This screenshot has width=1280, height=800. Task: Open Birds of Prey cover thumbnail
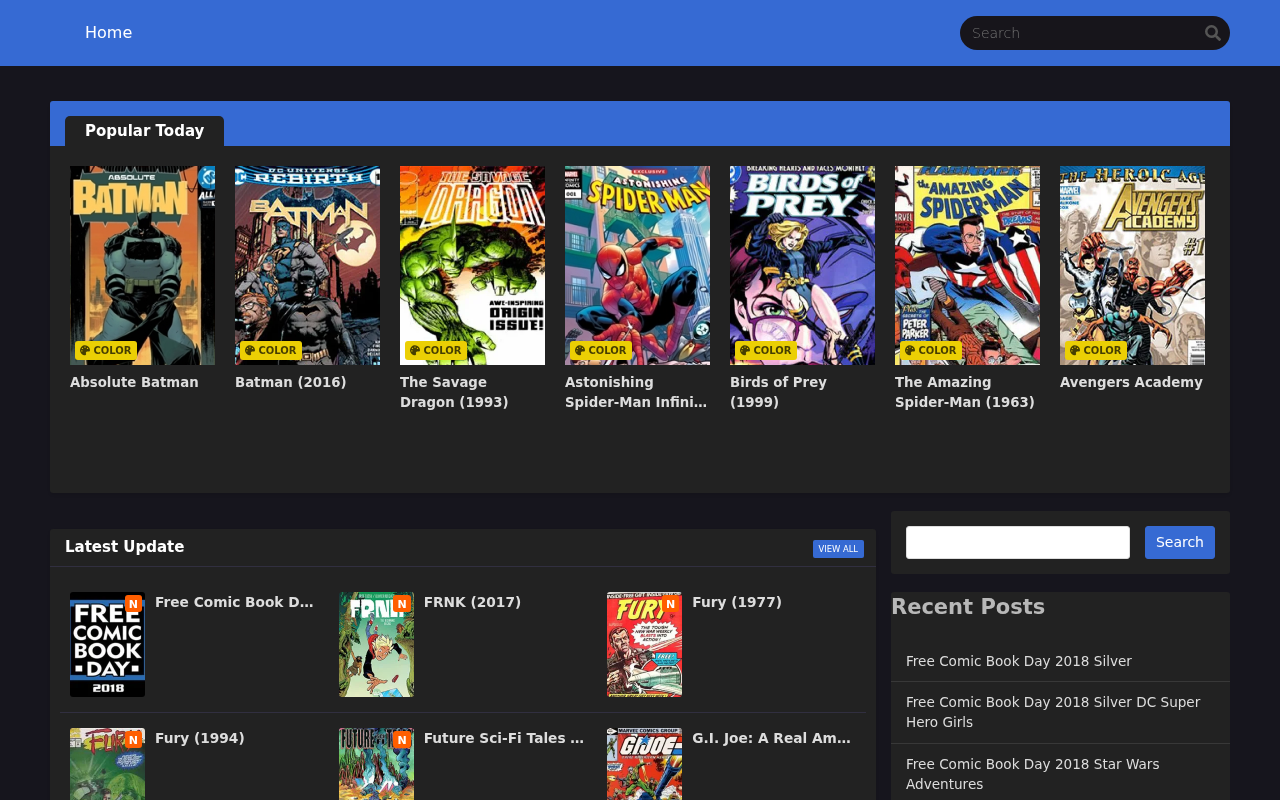802,265
